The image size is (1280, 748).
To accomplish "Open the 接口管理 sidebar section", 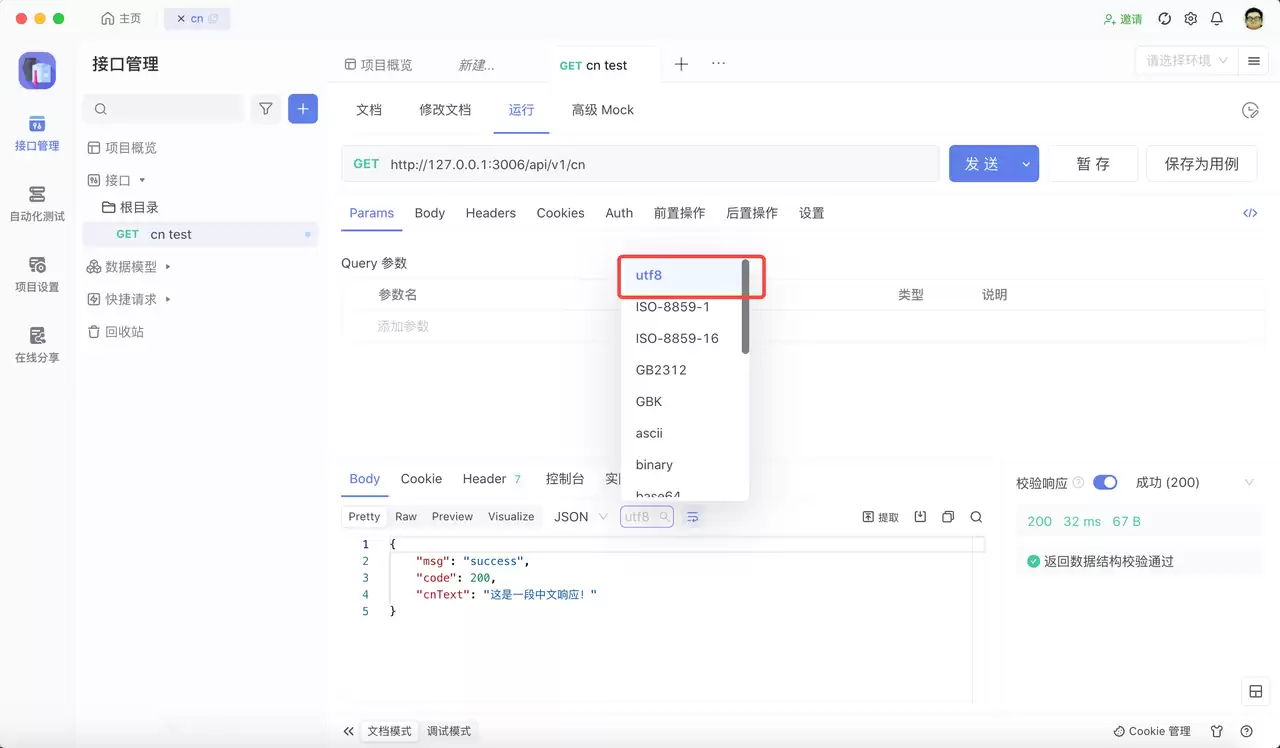I will pos(37,134).
